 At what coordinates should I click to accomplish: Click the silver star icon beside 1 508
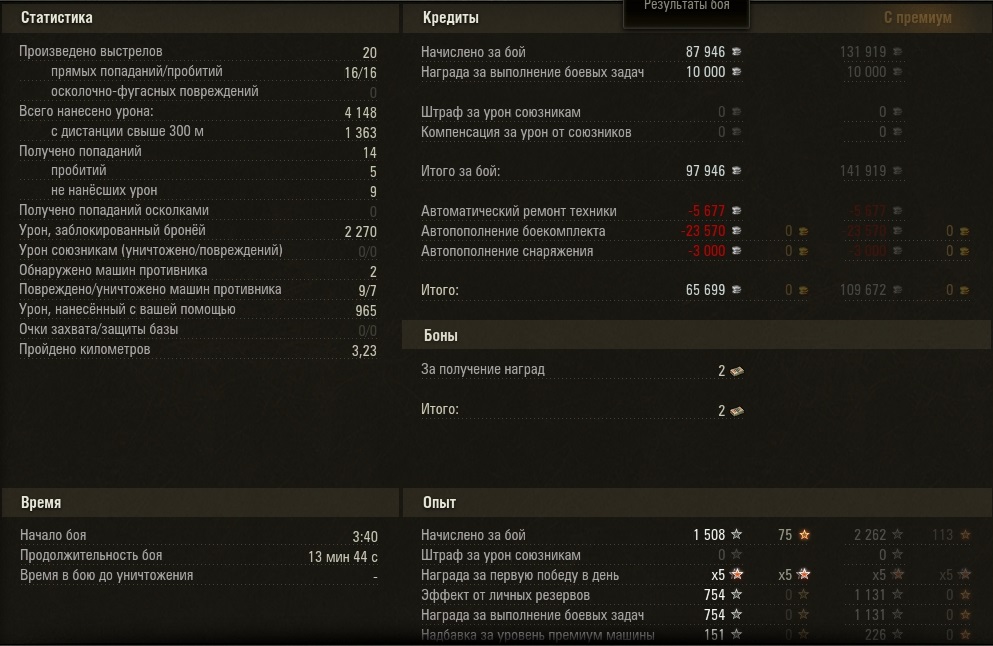(x=737, y=535)
